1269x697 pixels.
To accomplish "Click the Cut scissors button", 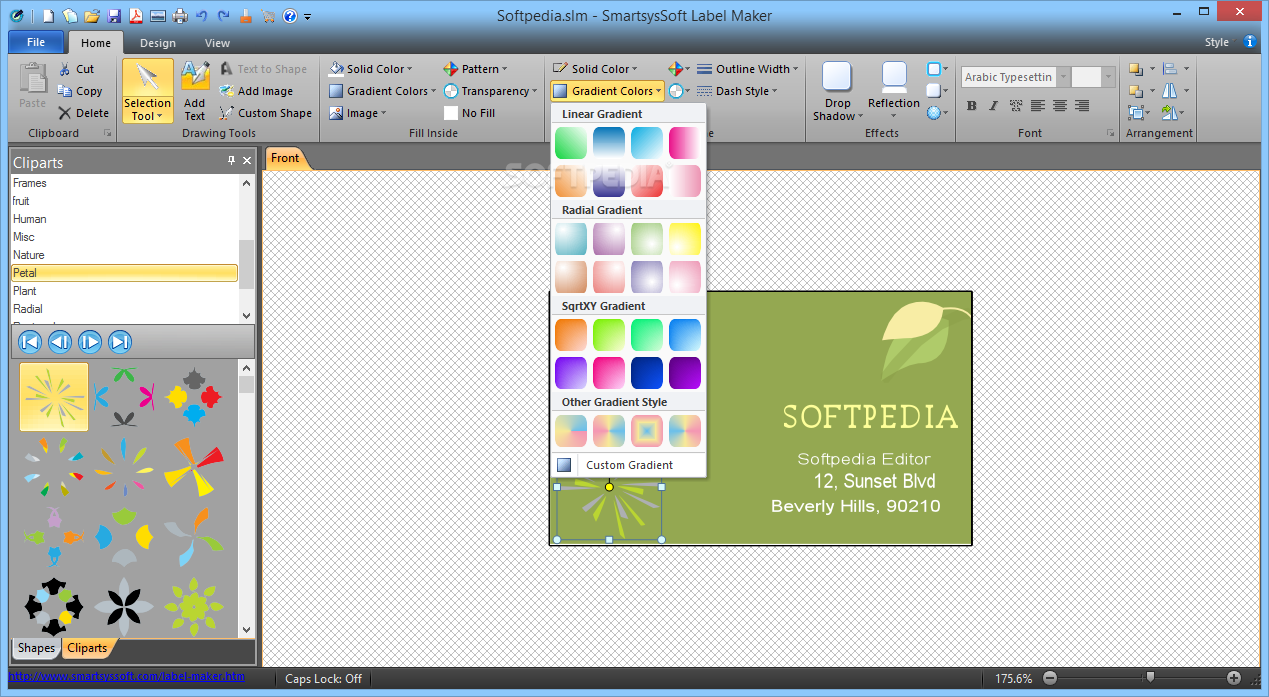I will click(x=76, y=69).
